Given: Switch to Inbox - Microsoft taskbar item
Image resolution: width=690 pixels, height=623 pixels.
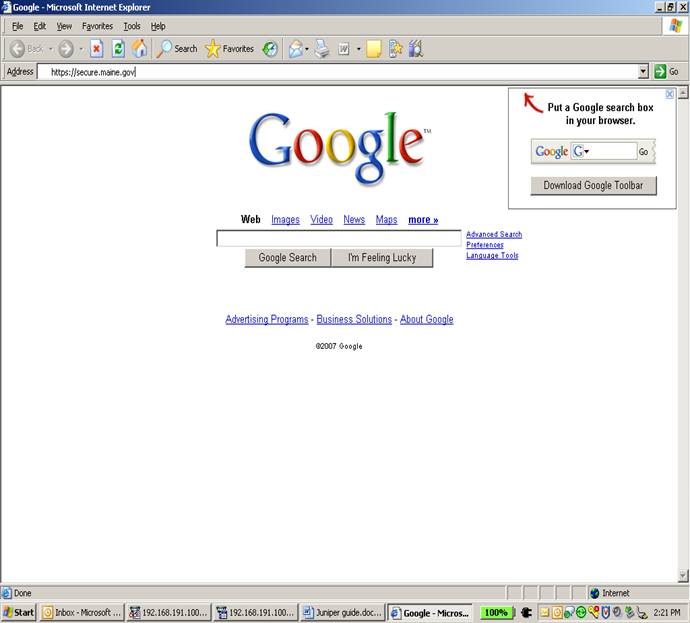Looking at the screenshot, I should [82, 612].
